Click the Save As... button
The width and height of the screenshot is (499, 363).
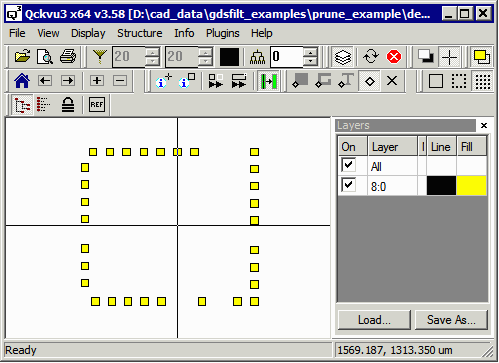click(x=451, y=320)
